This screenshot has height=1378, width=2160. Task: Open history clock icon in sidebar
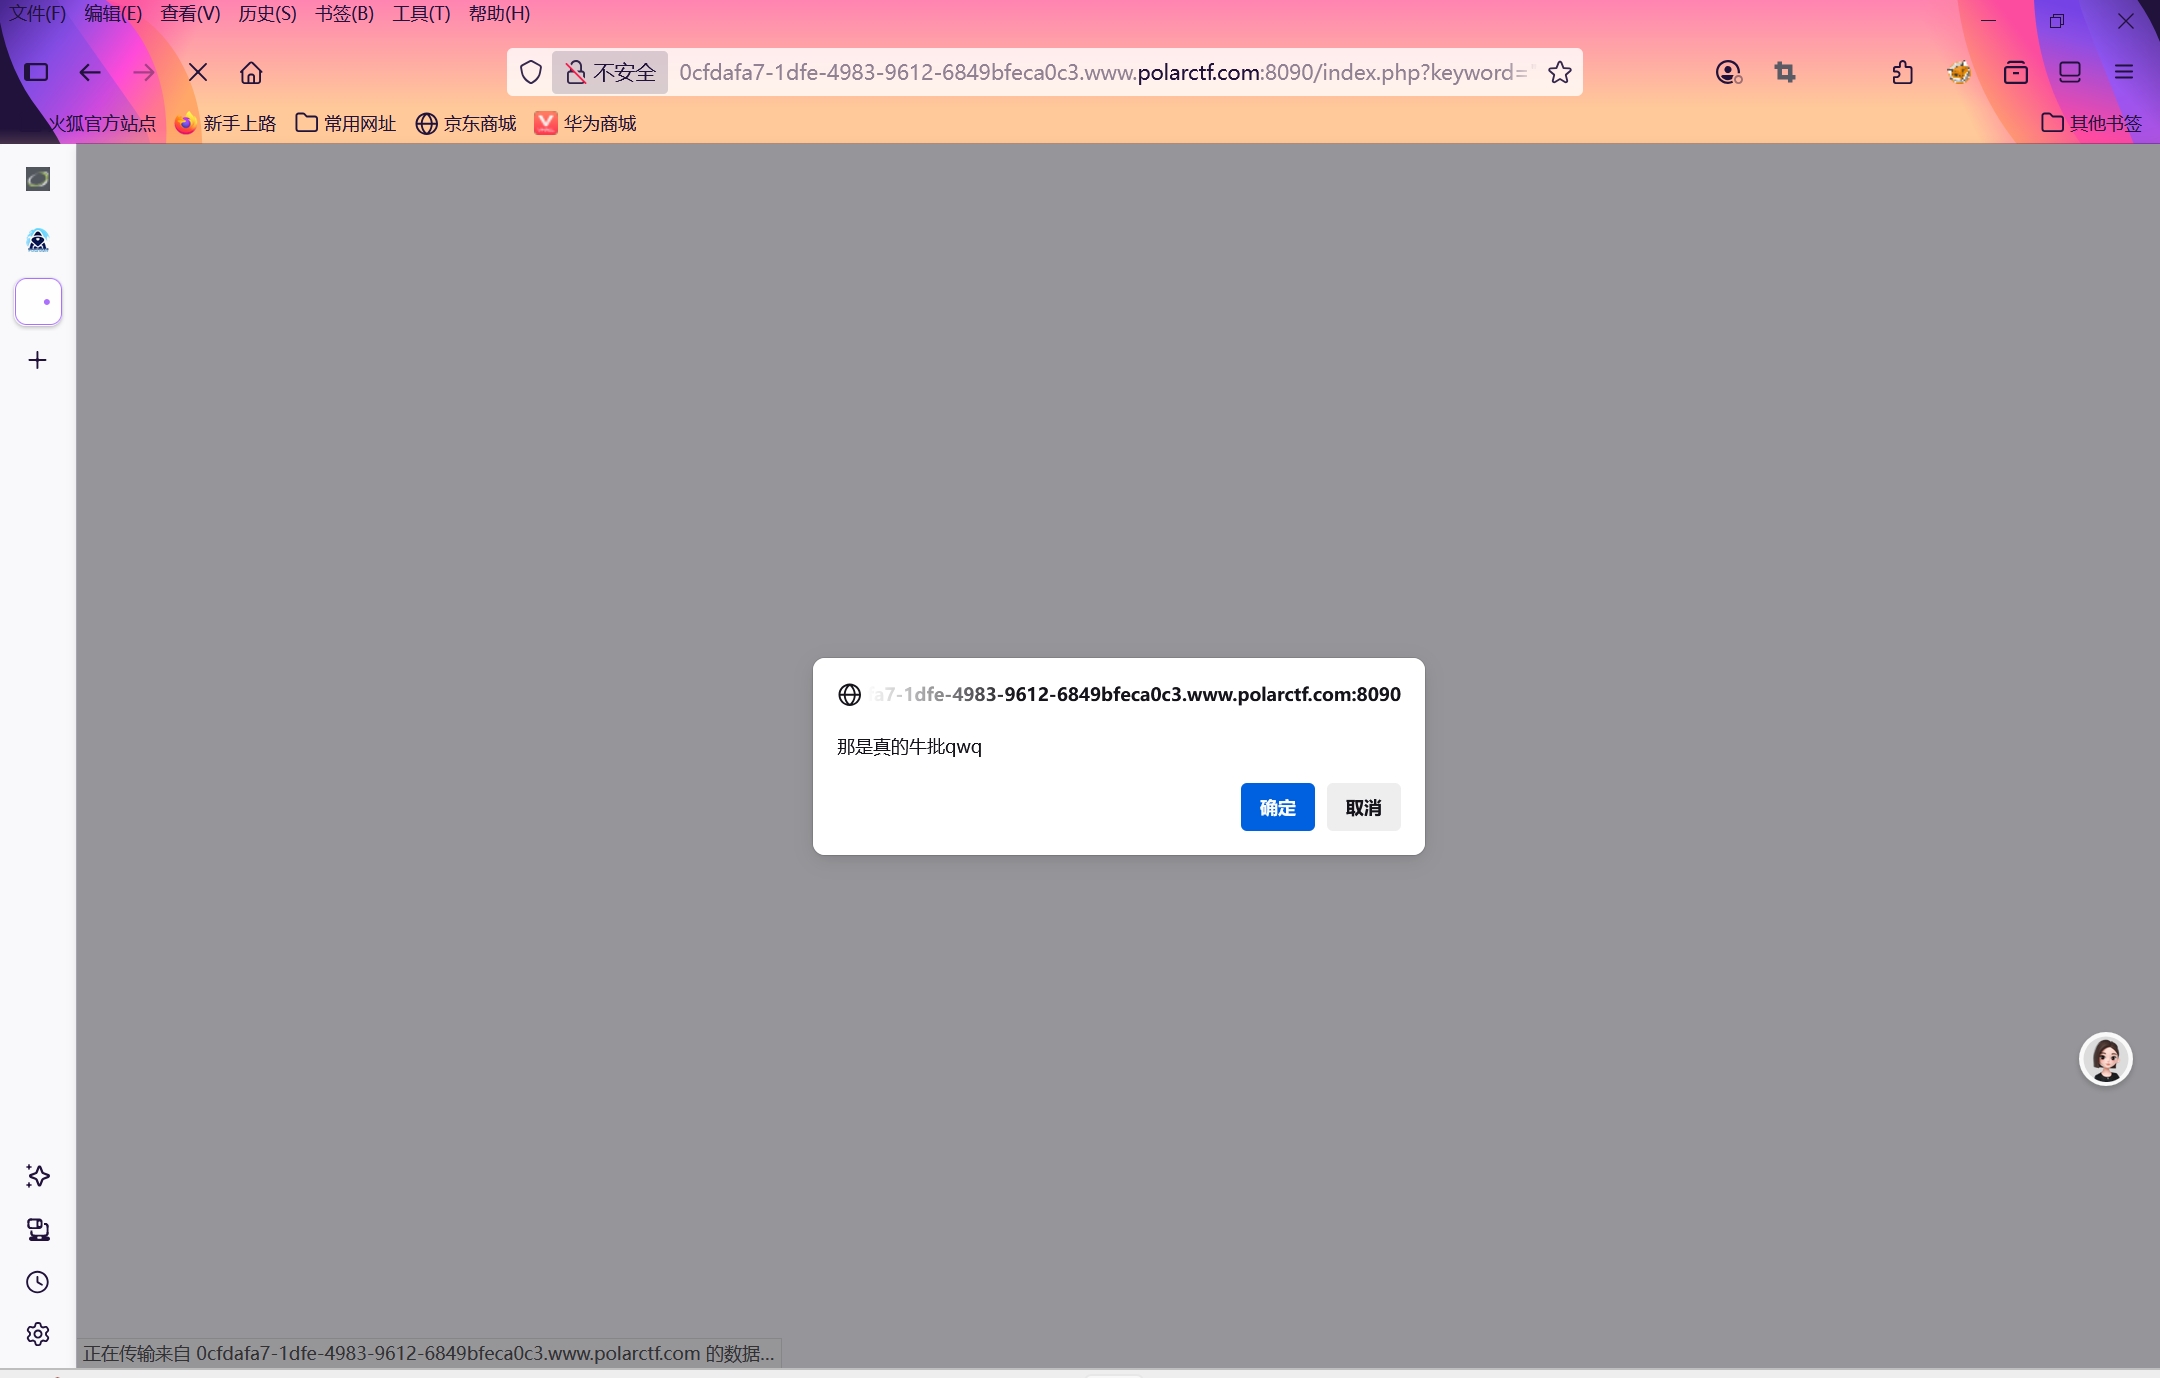click(38, 1282)
